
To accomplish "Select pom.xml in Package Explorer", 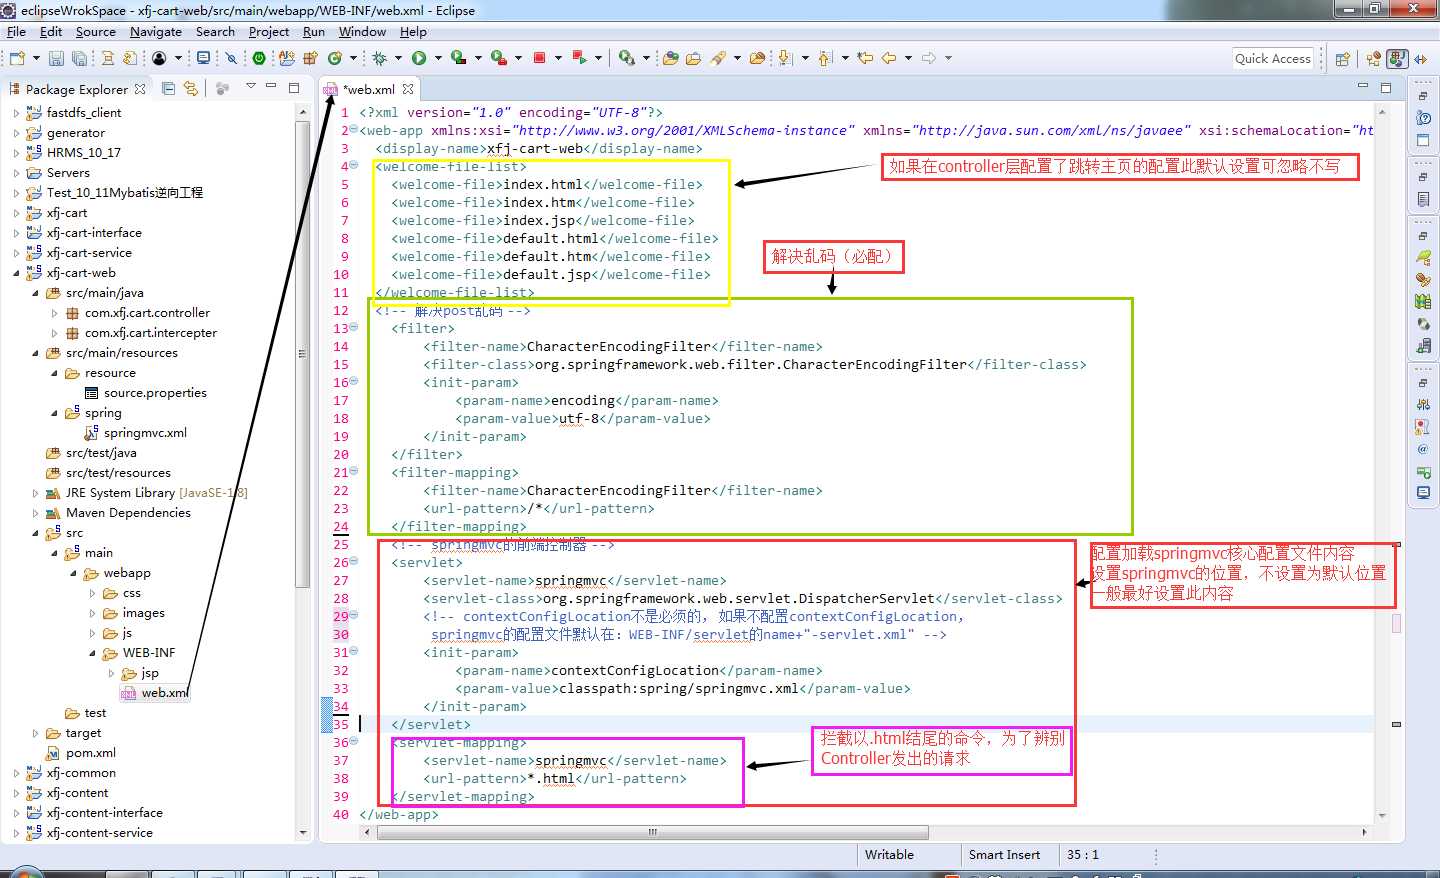I will (90, 753).
